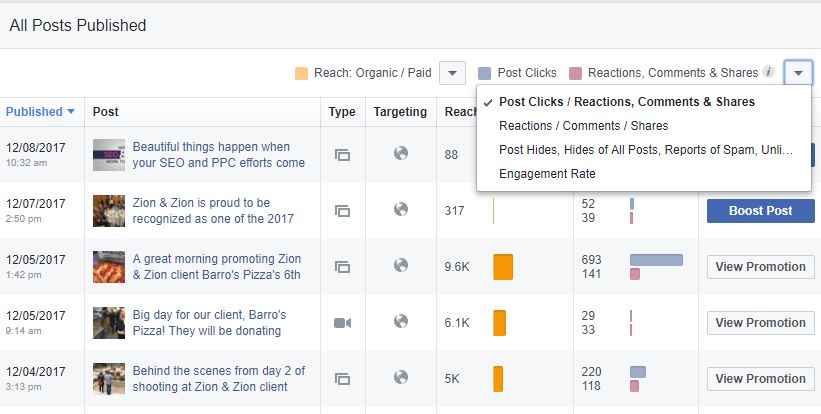Image resolution: width=821 pixels, height=414 pixels.
Task: Click View Promotion for the 12/04/2017 post
Action: [x=760, y=379]
